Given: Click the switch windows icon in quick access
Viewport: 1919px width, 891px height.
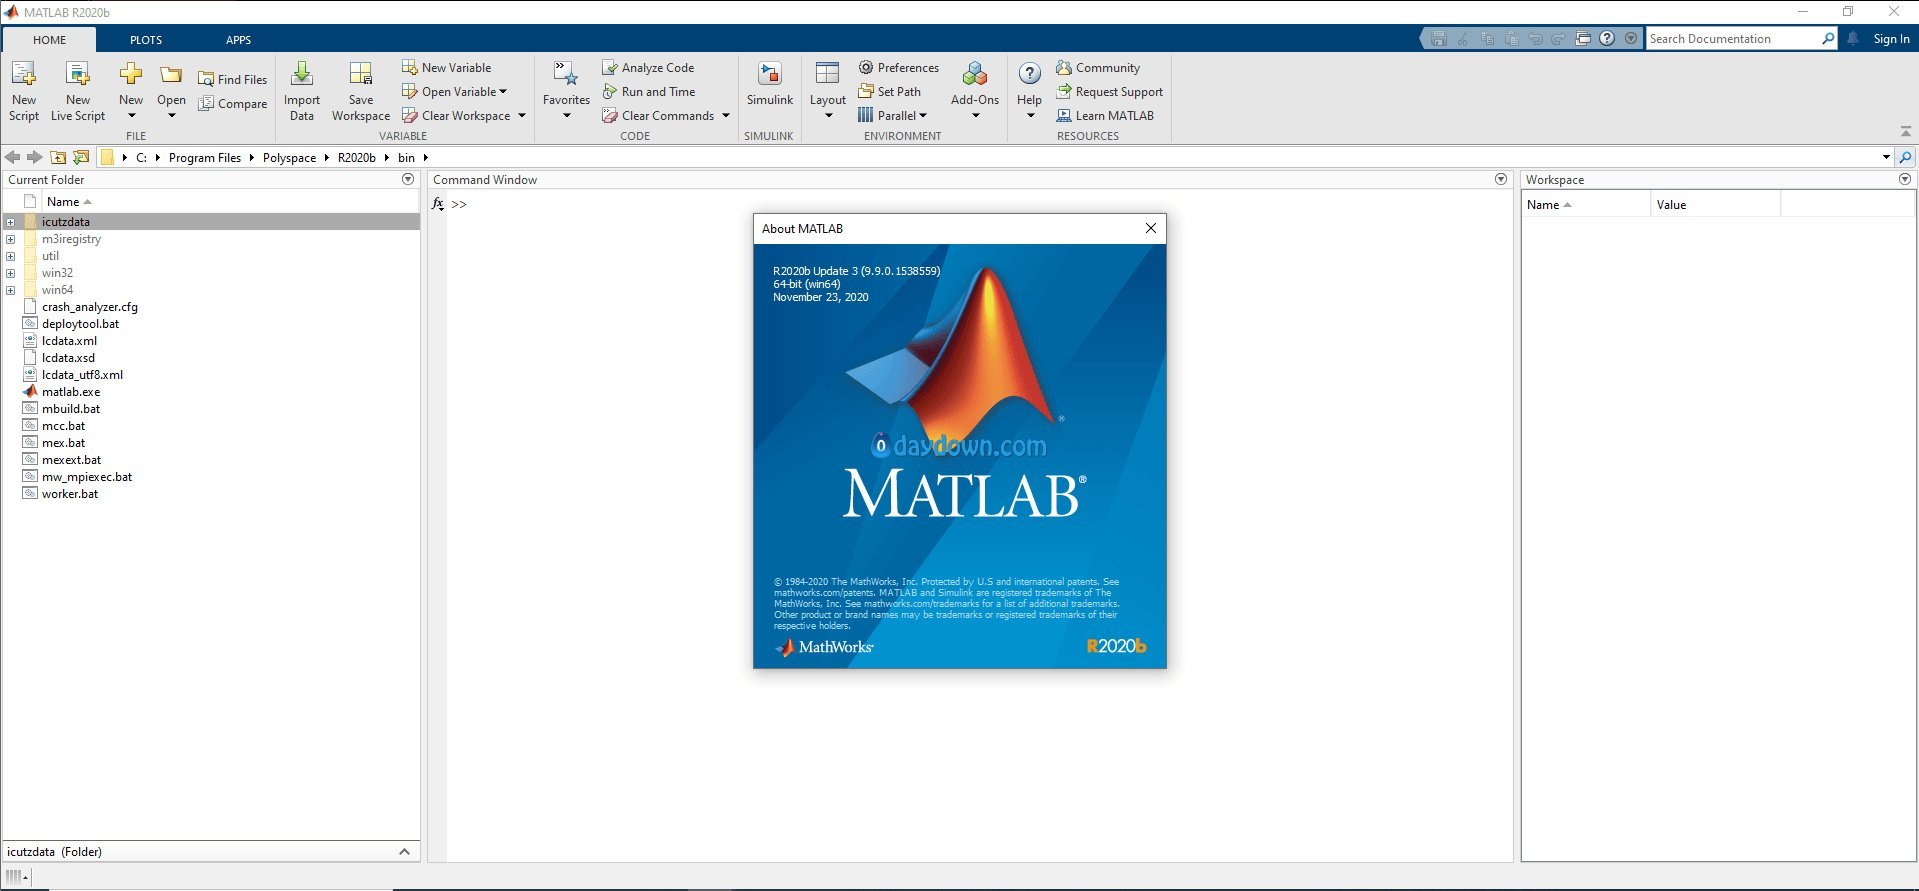Looking at the screenshot, I should tap(1583, 38).
